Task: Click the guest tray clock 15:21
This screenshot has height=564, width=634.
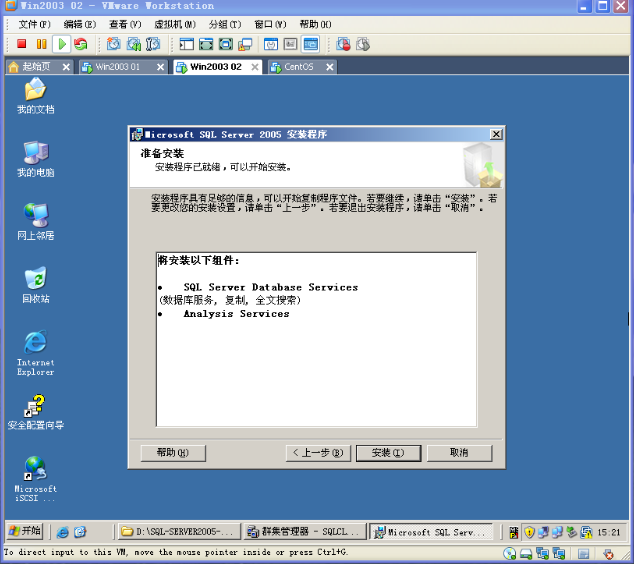Action: point(609,532)
